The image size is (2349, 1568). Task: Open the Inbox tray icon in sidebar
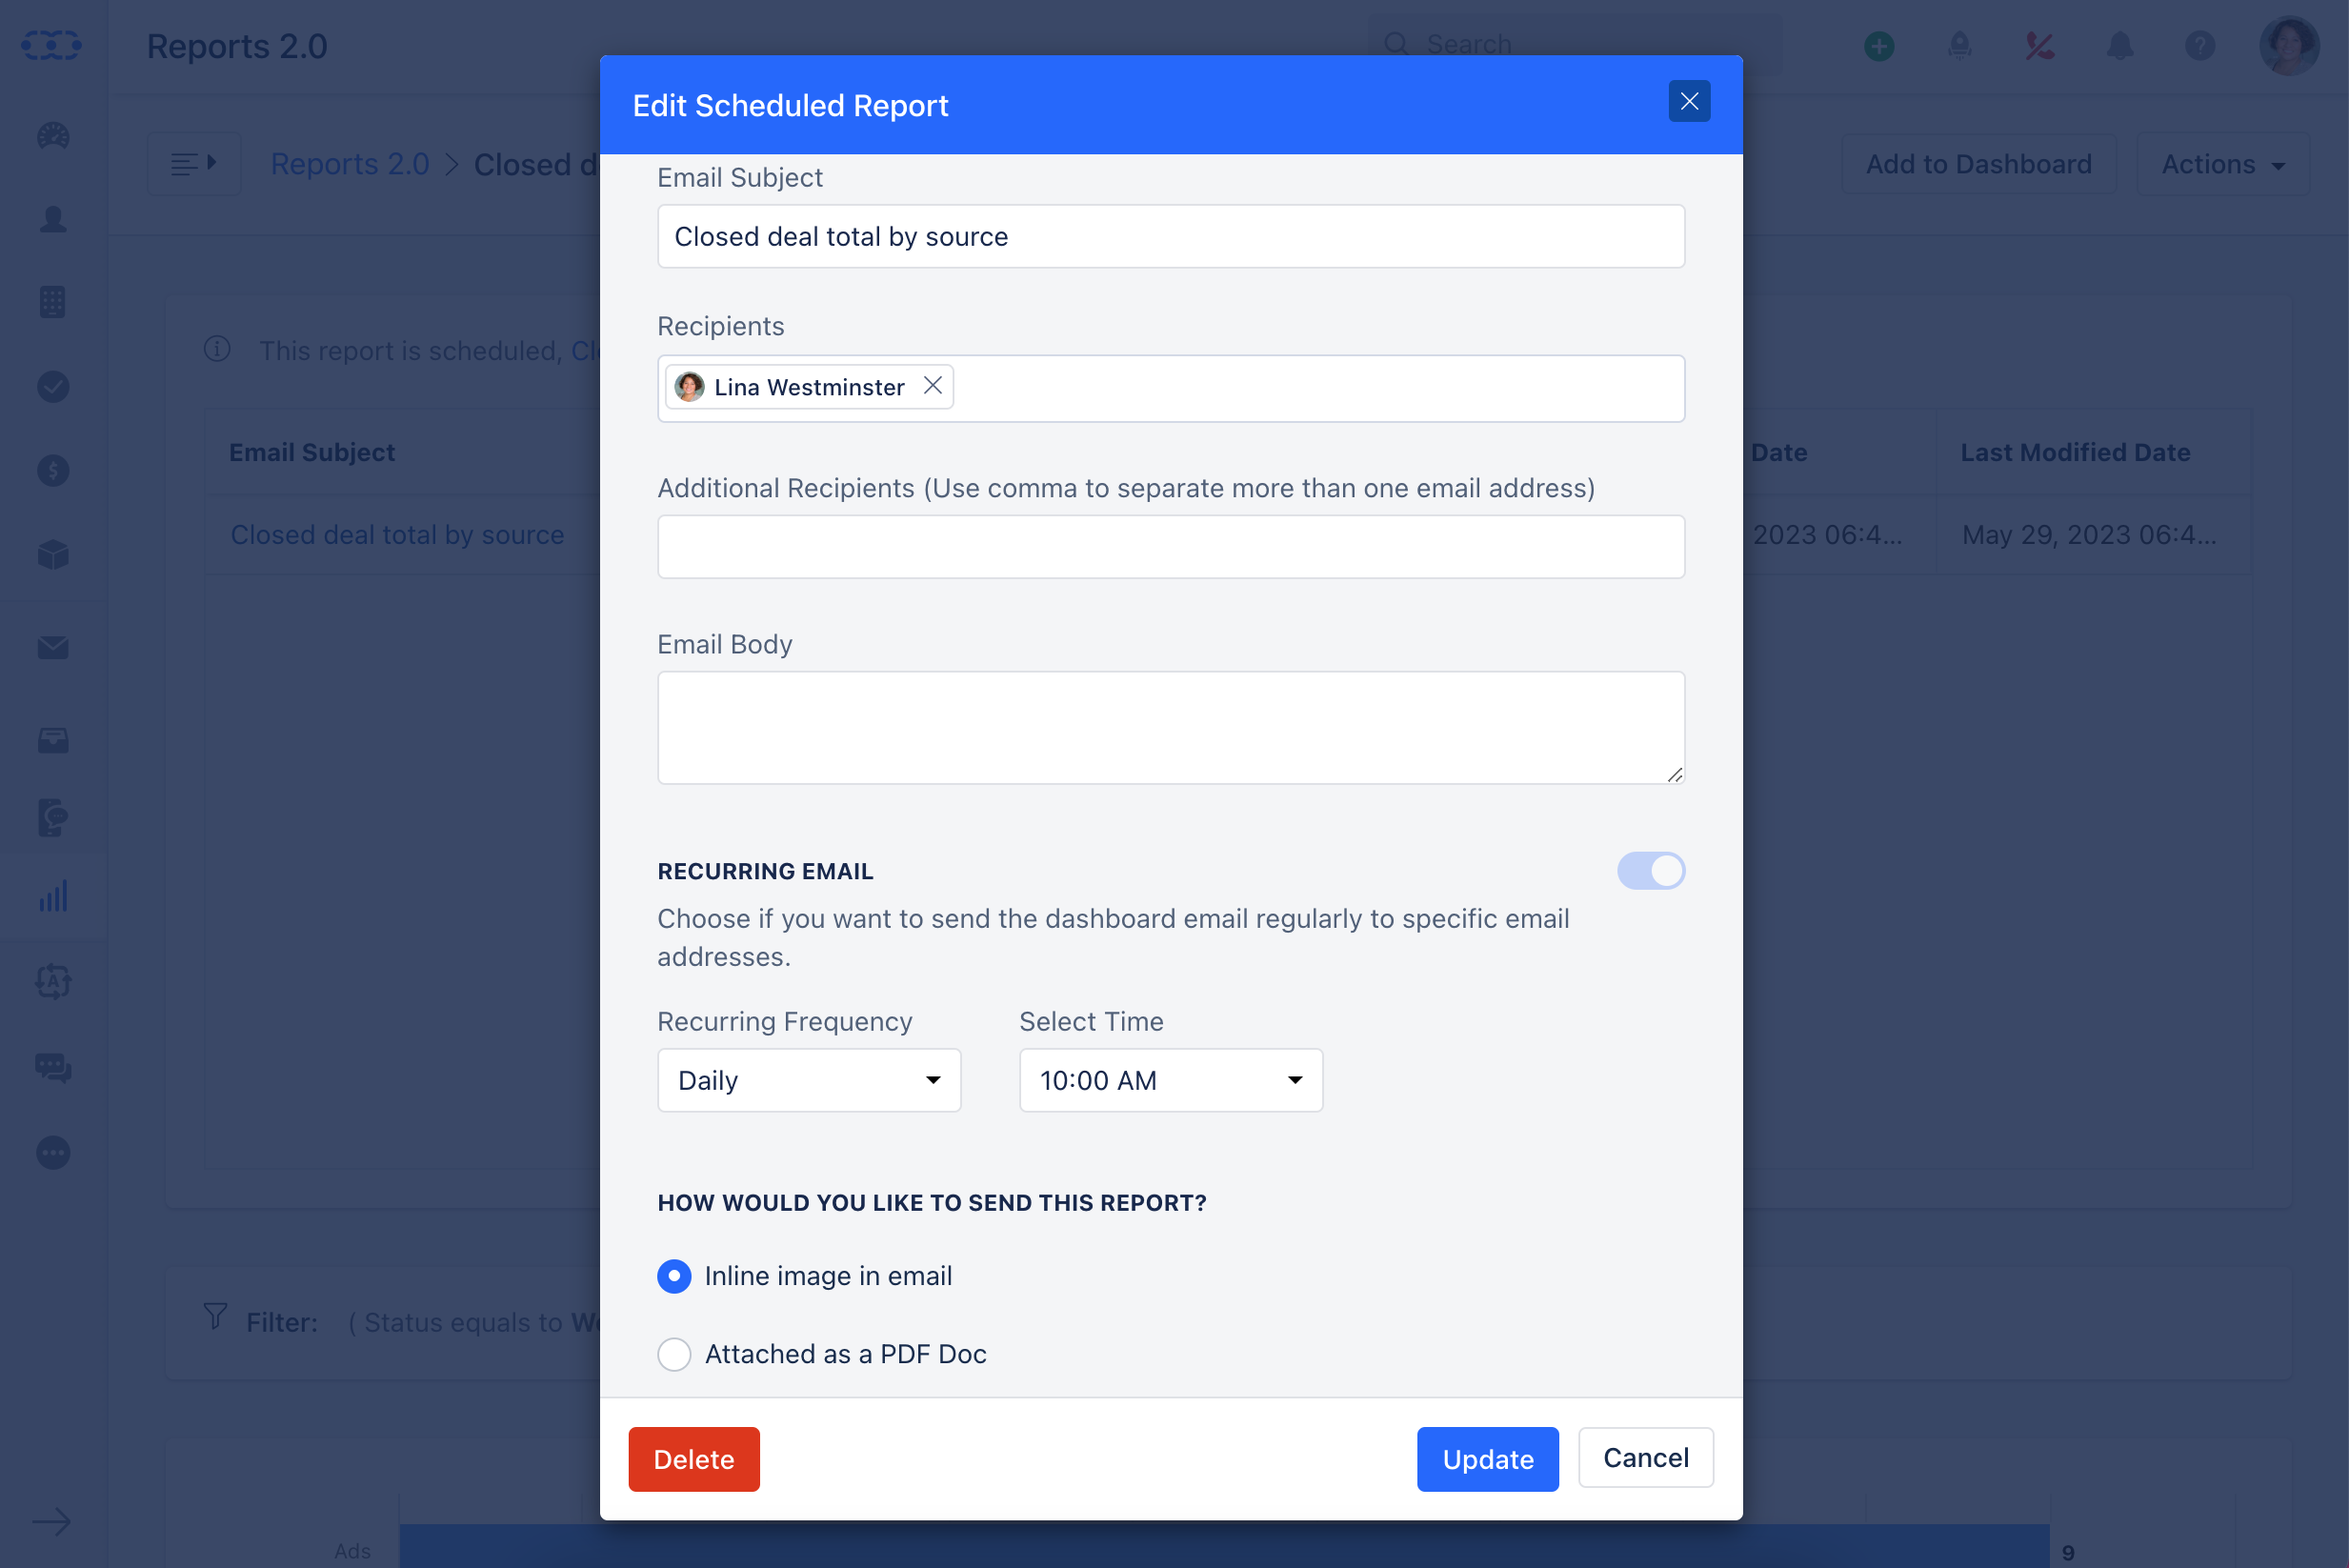point(53,740)
